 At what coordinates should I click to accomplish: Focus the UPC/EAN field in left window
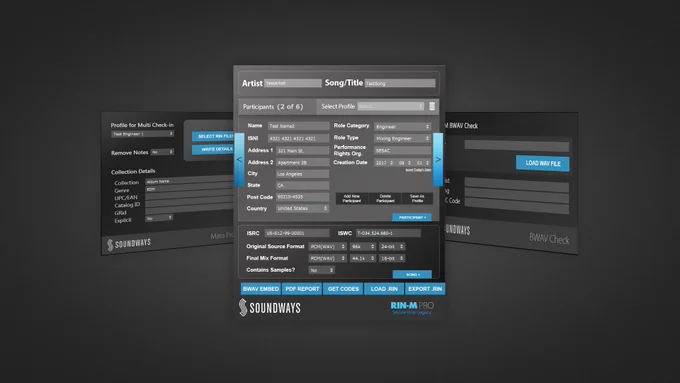click(x=189, y=196)
